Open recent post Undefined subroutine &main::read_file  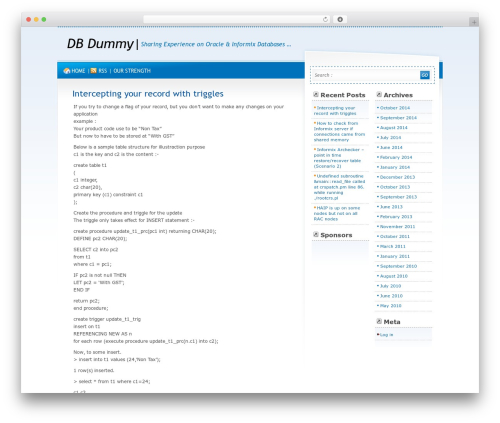(x=339, y=187)
